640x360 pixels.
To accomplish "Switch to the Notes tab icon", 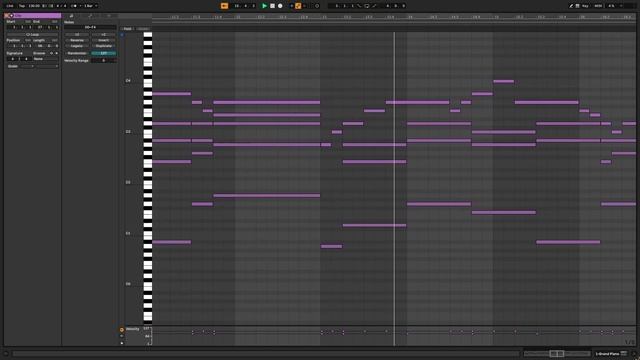I will (71, 16).
